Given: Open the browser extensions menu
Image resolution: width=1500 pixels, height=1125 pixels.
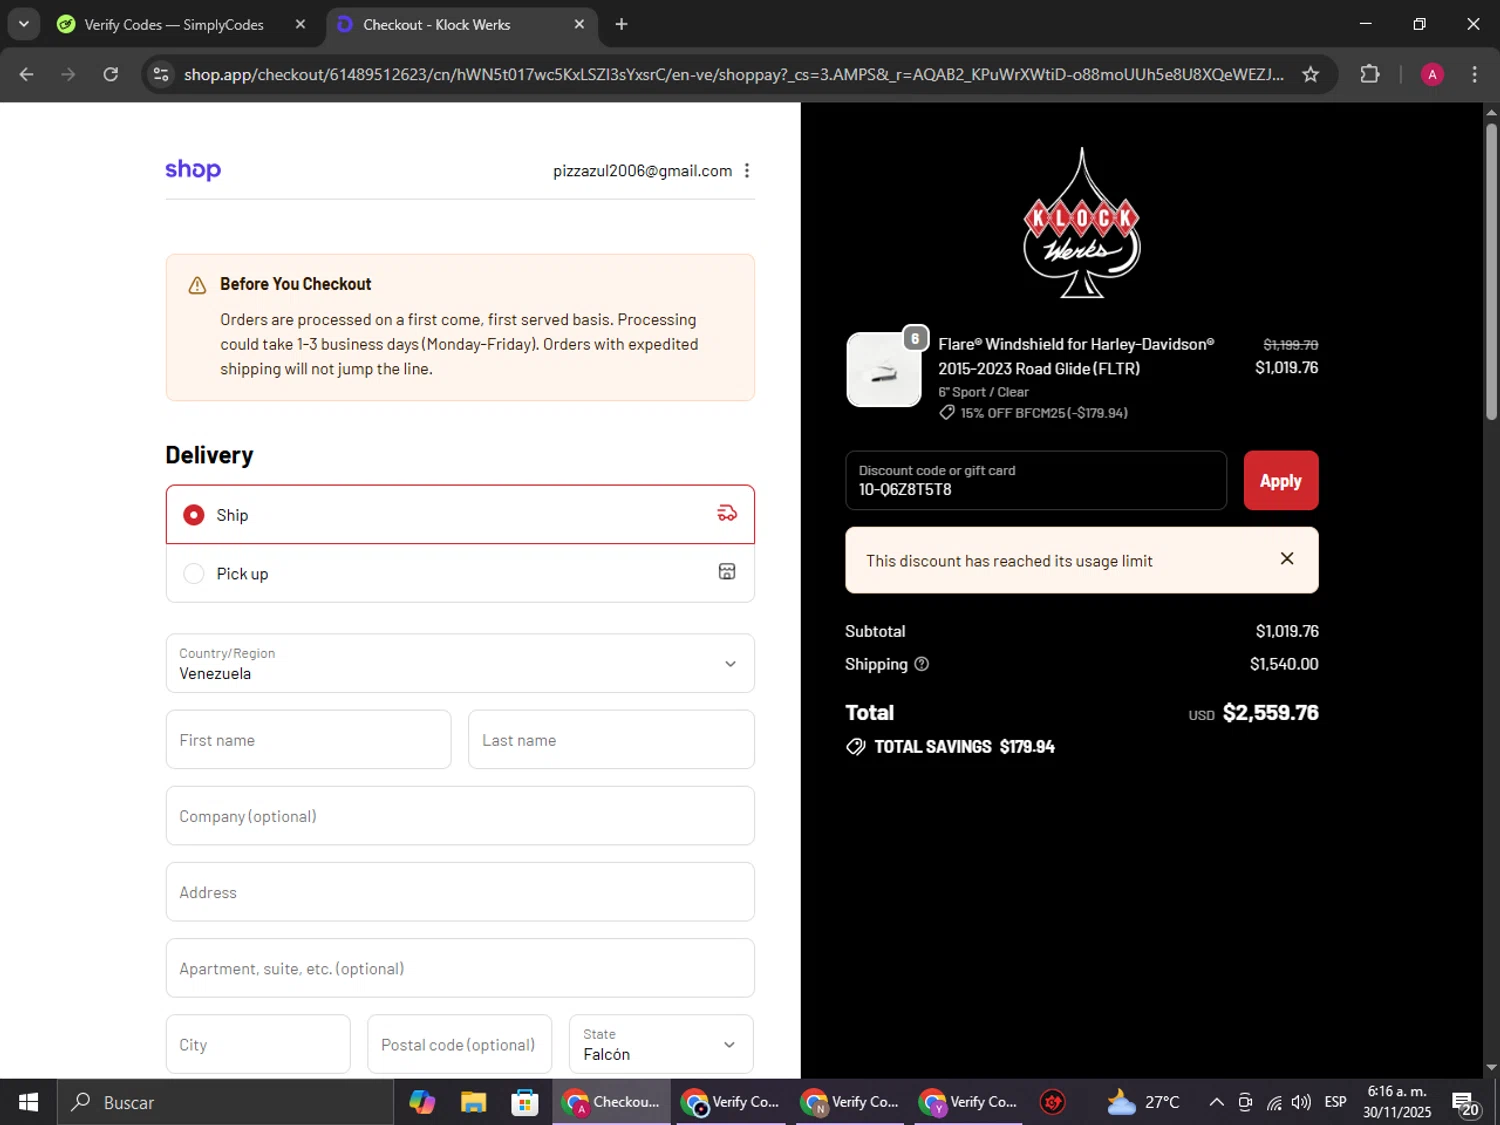Looking at the screenshot, I should 1370,74.
